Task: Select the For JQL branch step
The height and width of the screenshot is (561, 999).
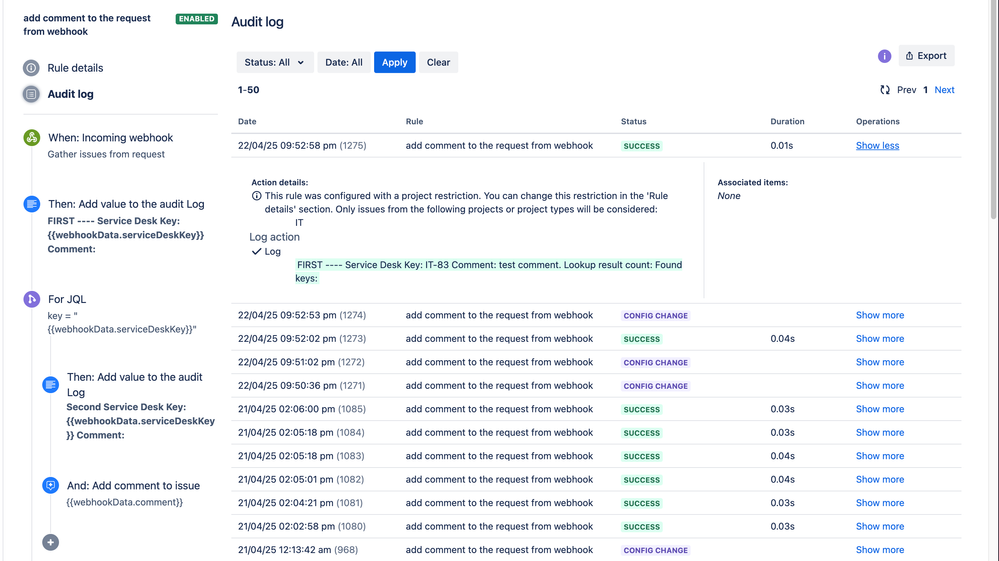Action: (x=67, y=299)
